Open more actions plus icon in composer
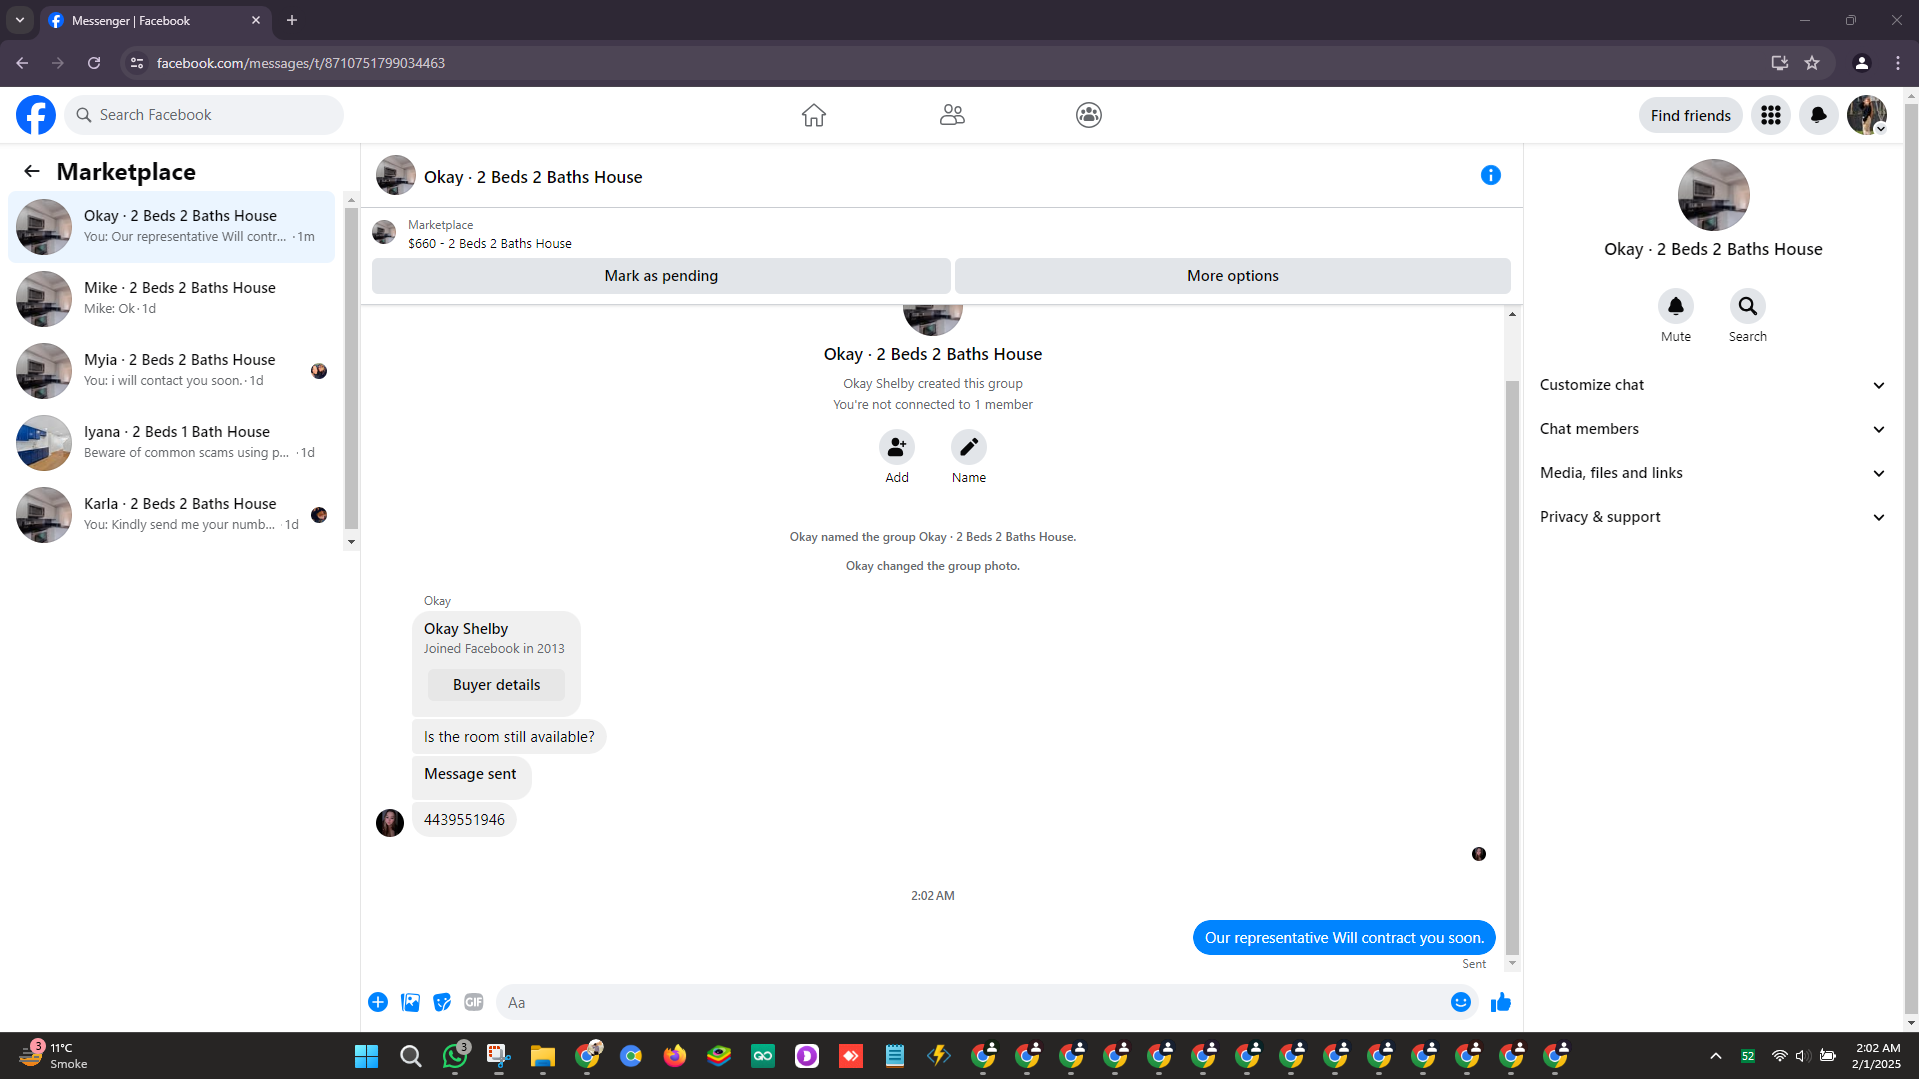The image size is (1919, 1079). (377, 1002)
